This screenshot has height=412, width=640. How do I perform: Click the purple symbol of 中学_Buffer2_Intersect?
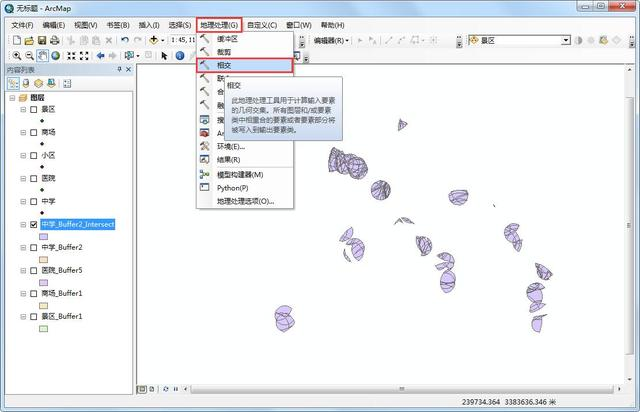coord(43,236)
